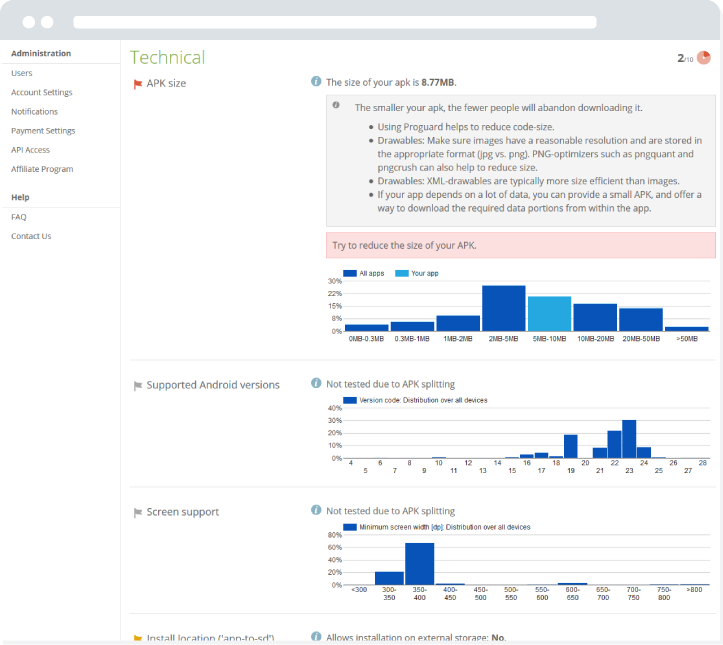Click Contact Us in the Help section
The width and height of the screenshot is (723, 645).
[x=31, y=236]
